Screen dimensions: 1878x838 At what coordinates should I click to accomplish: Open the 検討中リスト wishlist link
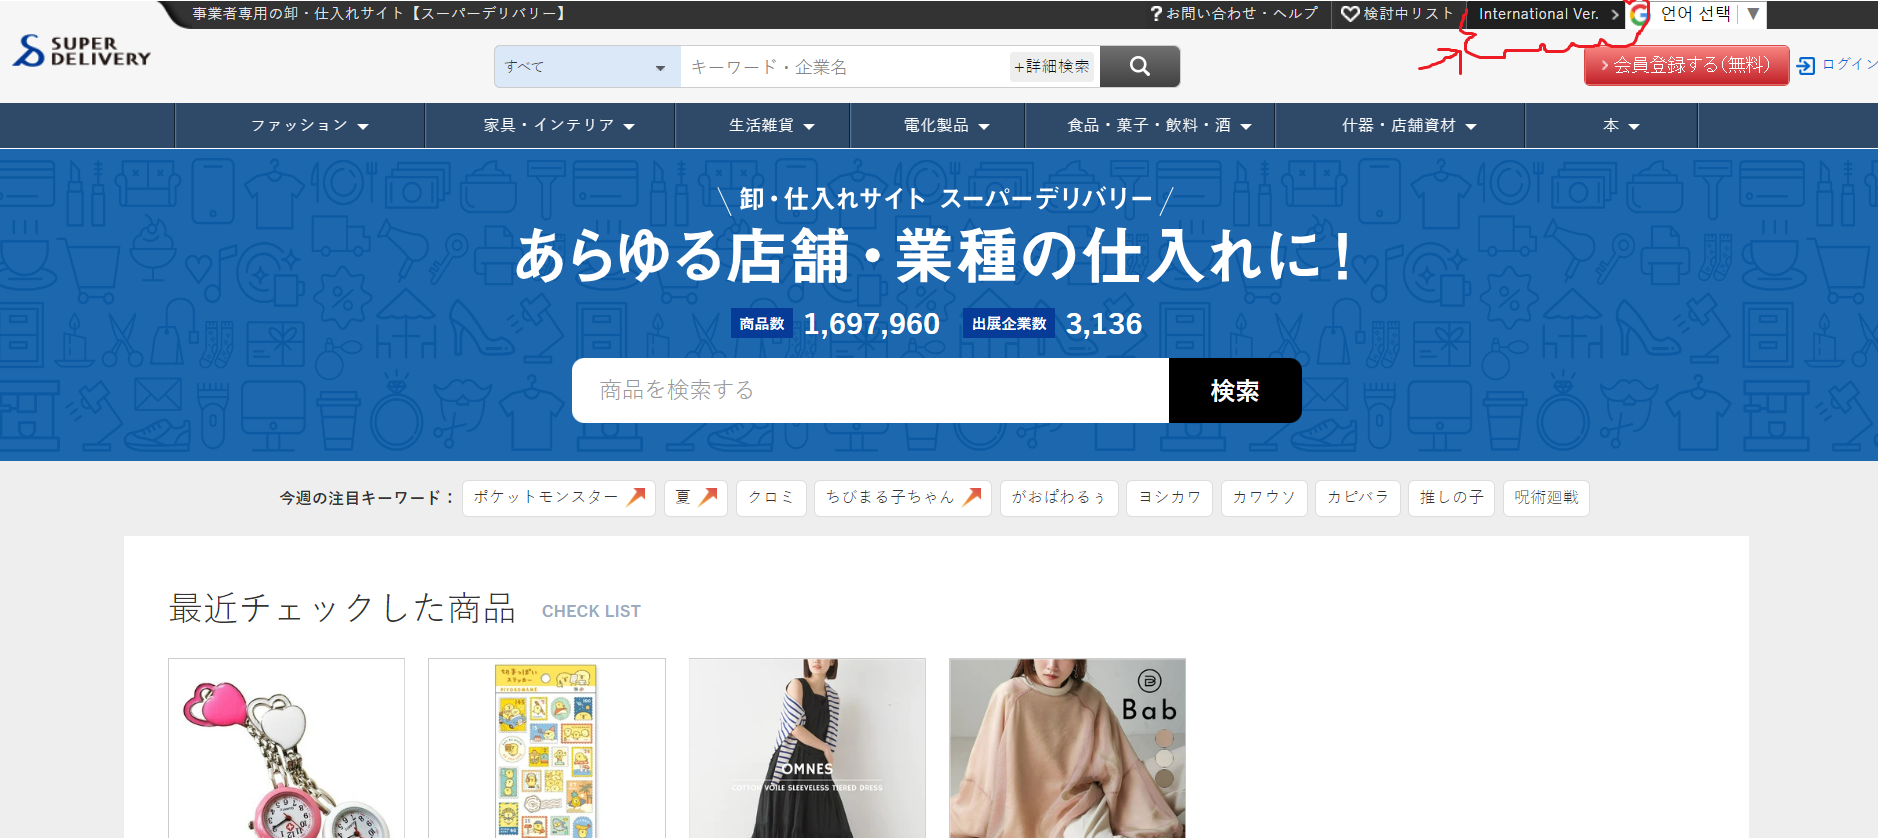point(1397,14)
